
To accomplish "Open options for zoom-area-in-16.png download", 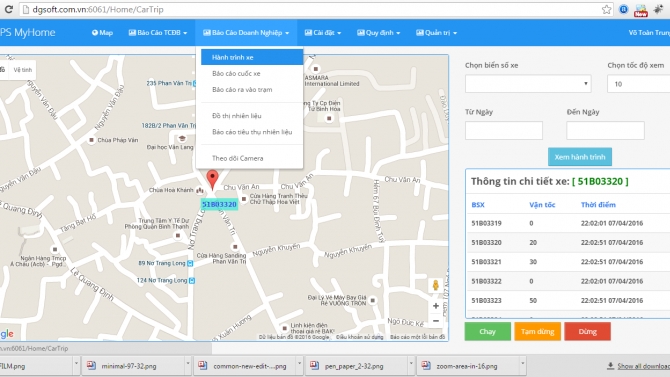I will 522,364.
